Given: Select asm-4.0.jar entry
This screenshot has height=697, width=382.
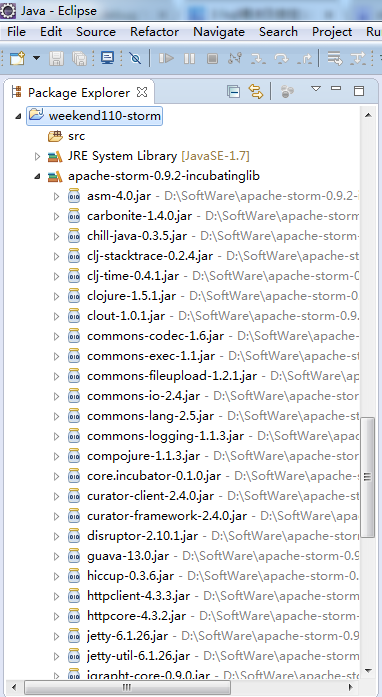Looking at the screenshot, I should click(119, 196).
